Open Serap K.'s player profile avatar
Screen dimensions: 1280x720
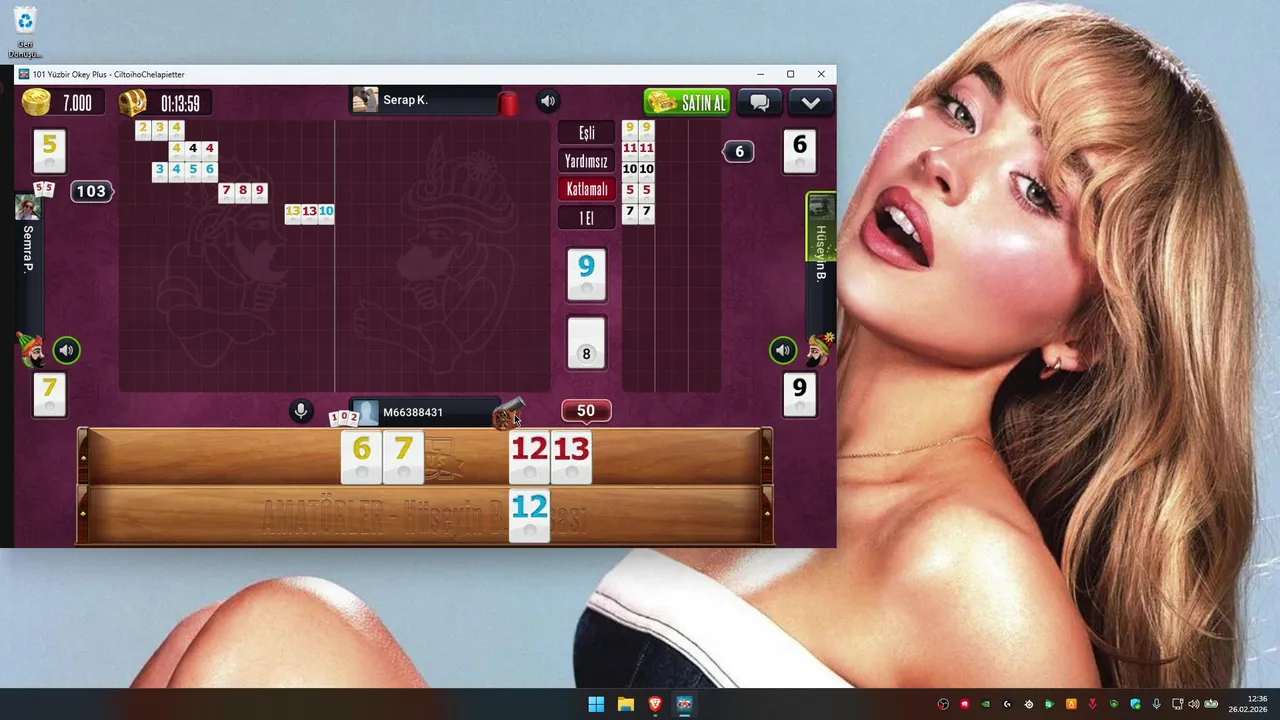click(365, 100)
